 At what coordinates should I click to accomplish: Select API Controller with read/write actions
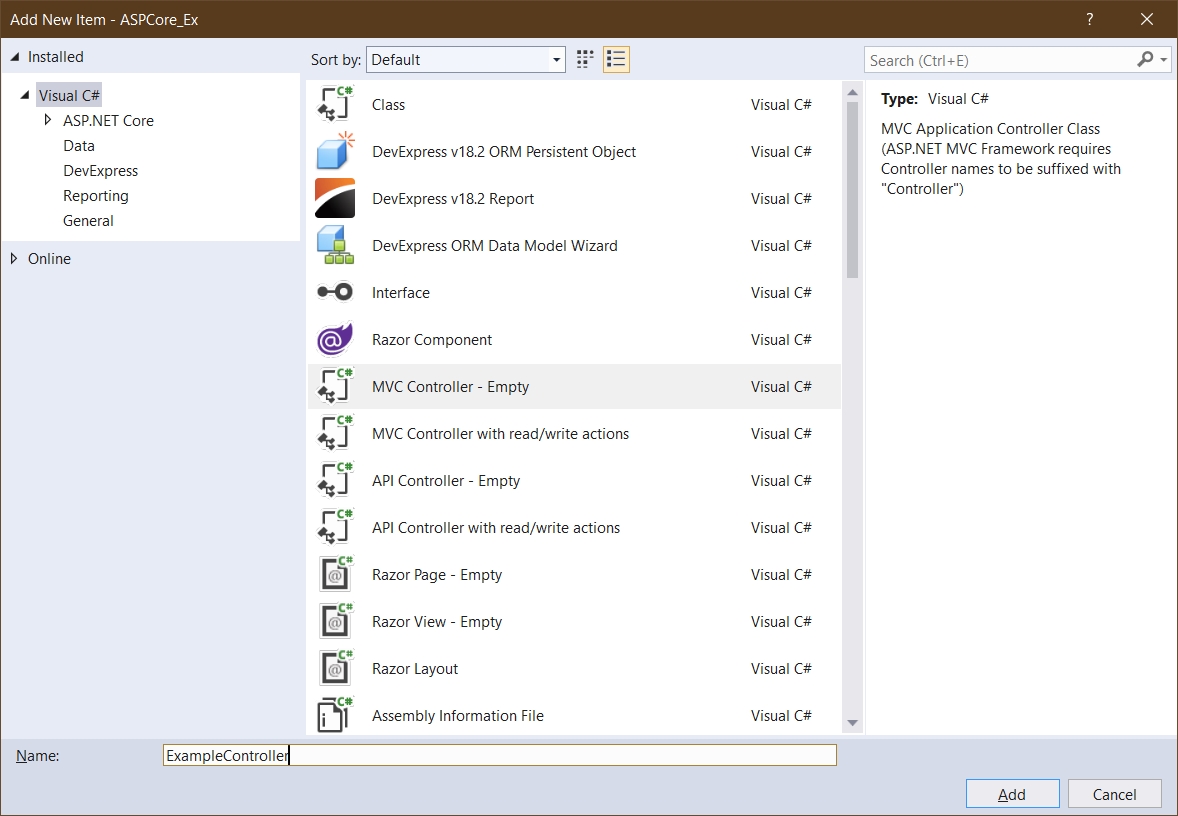[496, 527]
